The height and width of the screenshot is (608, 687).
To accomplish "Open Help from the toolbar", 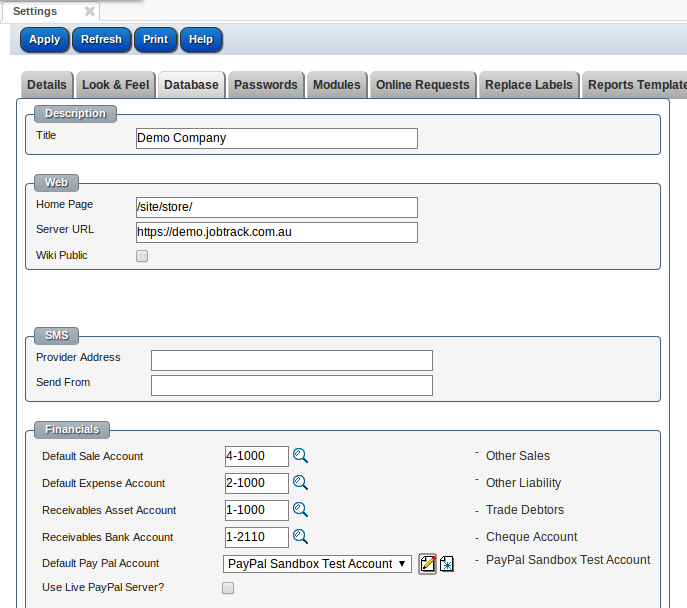I will tap(201, 40).
